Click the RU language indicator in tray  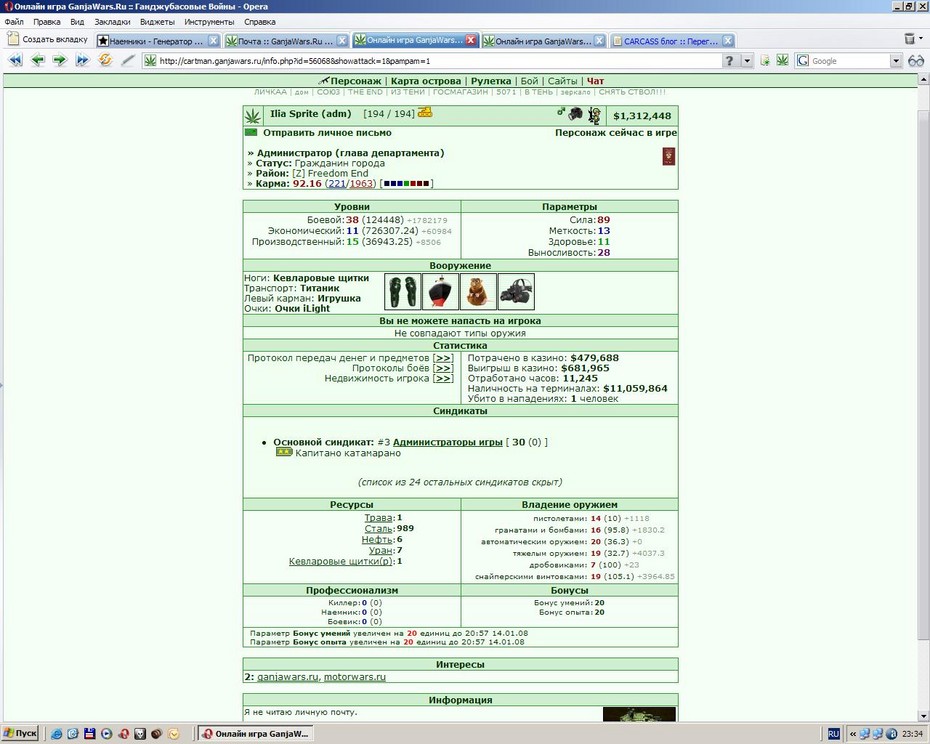833,734
